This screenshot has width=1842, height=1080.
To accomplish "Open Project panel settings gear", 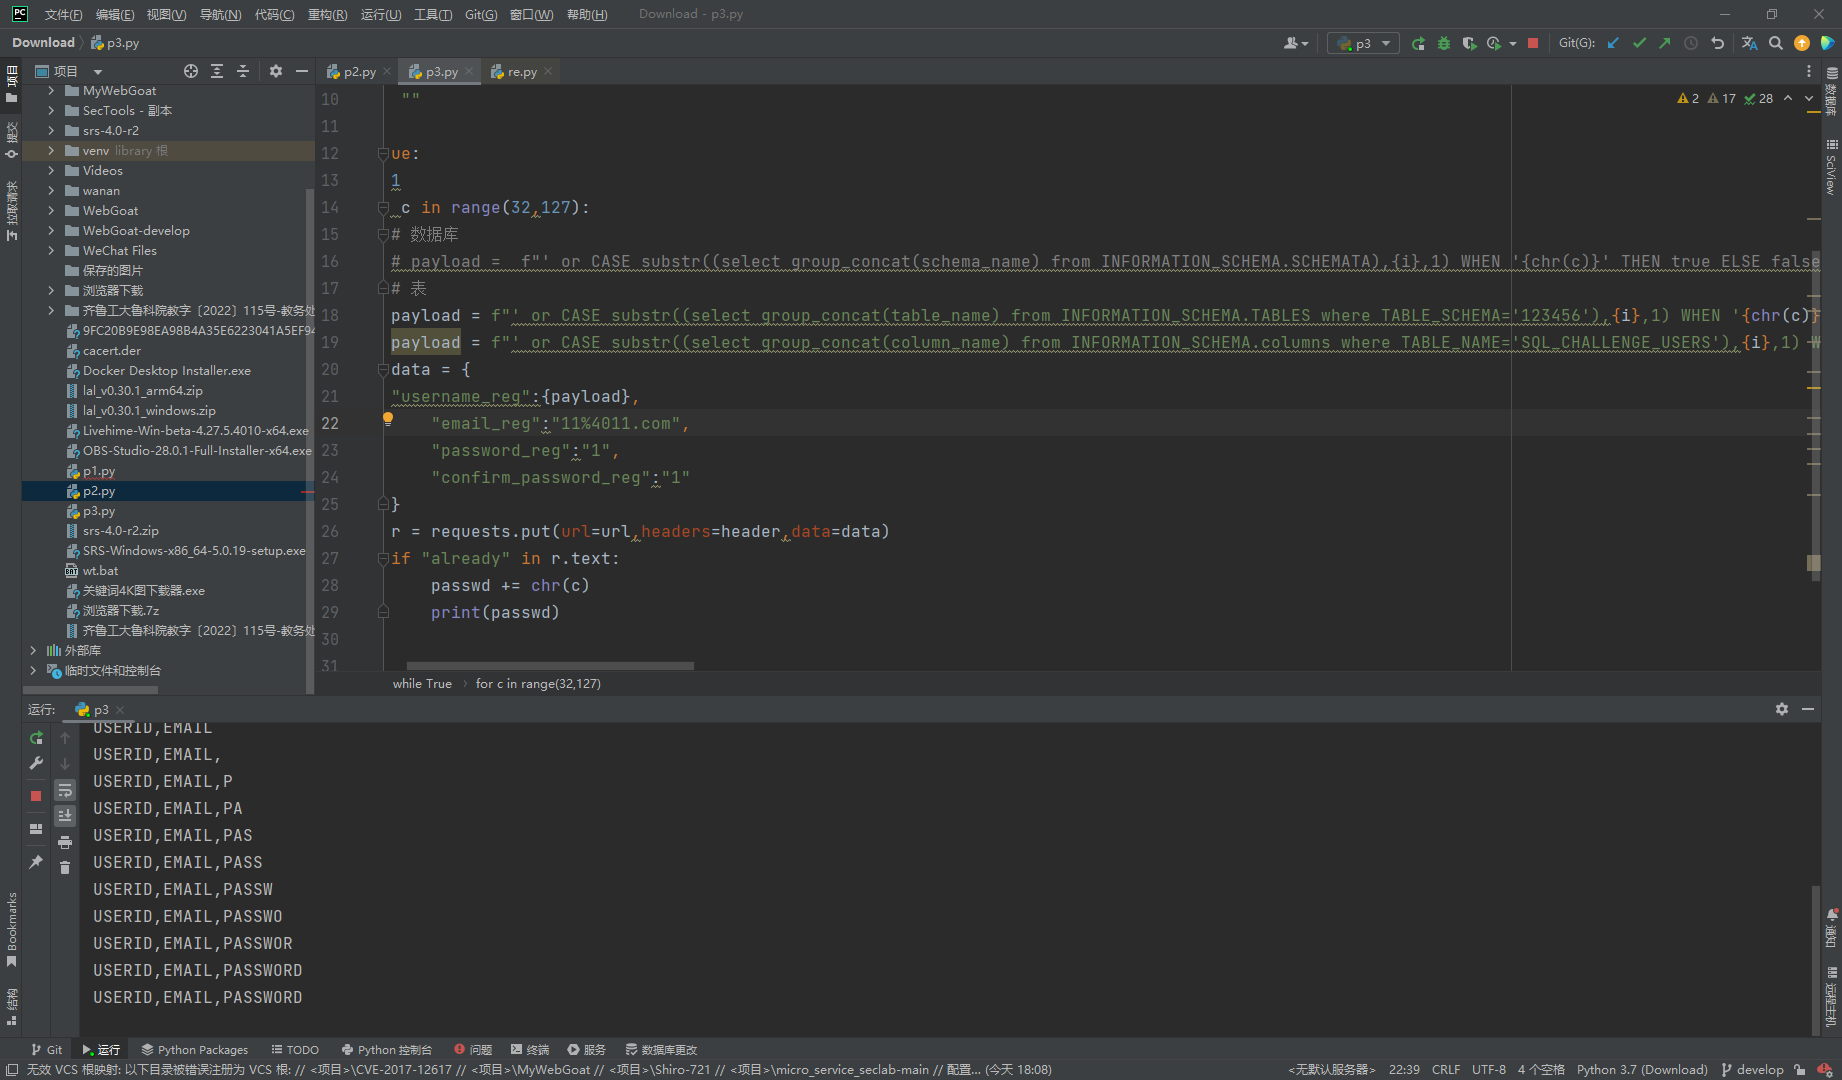I will coord(276,71).
